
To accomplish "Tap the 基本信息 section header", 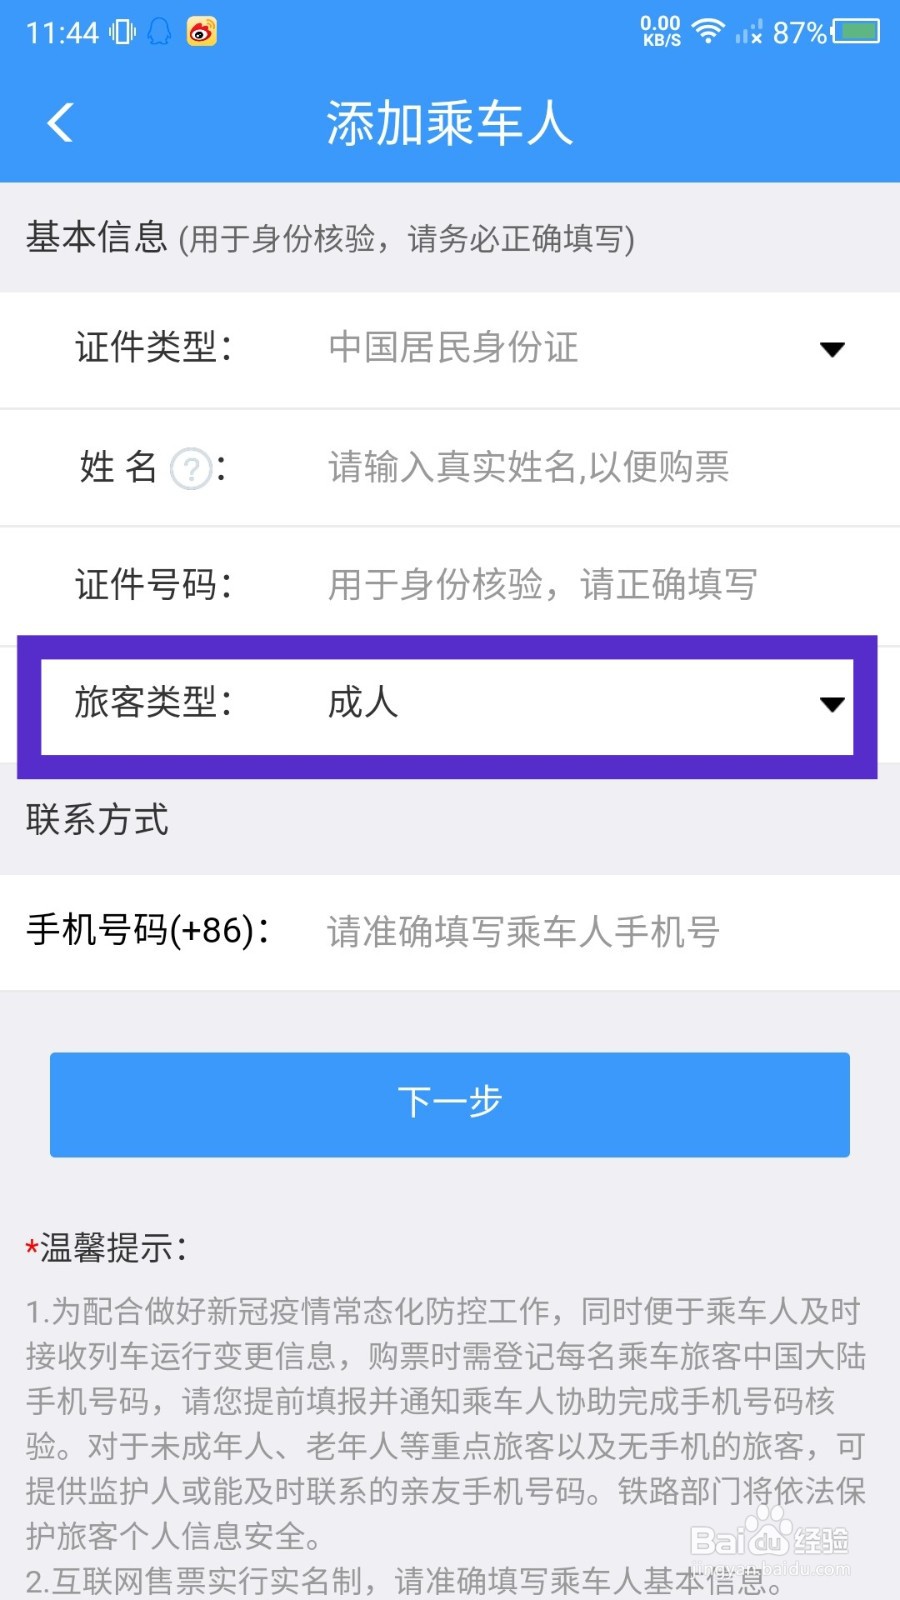I will tap(96, 238).
